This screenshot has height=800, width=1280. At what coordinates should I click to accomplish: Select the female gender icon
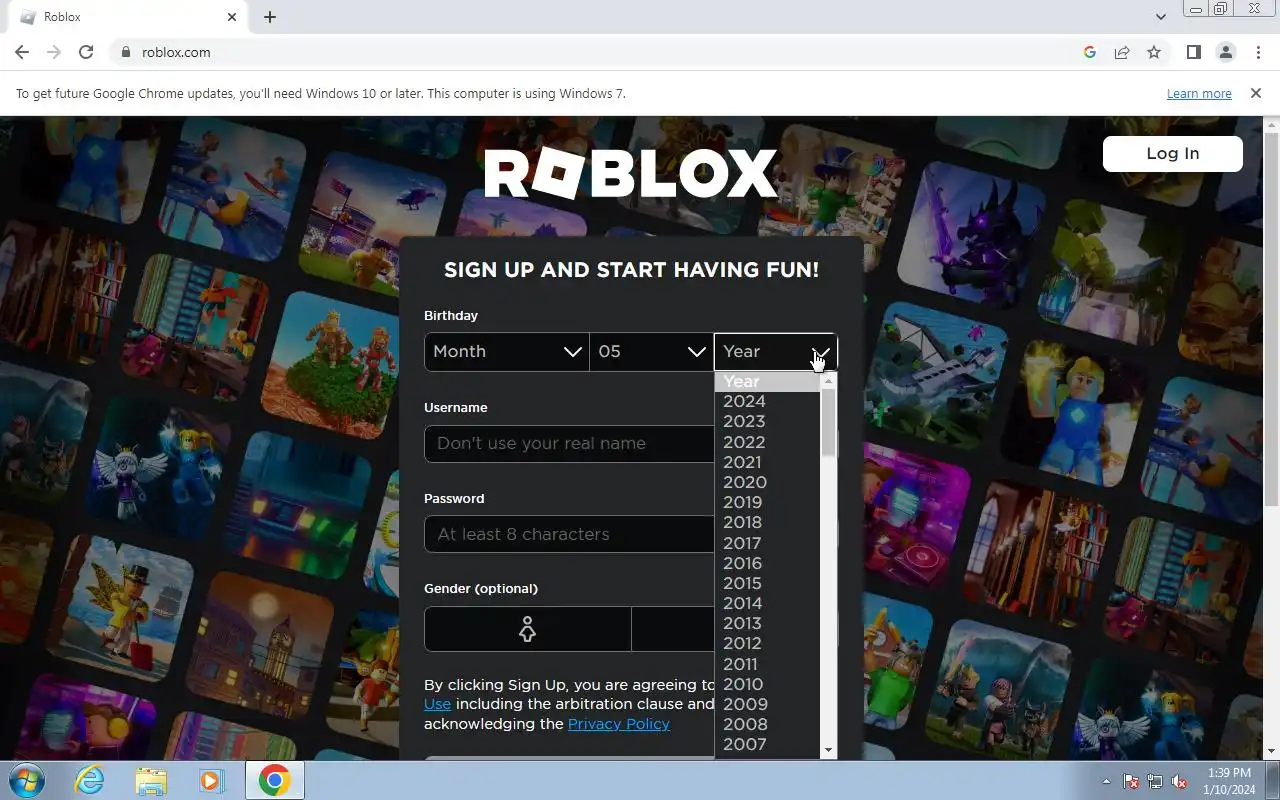527,629
